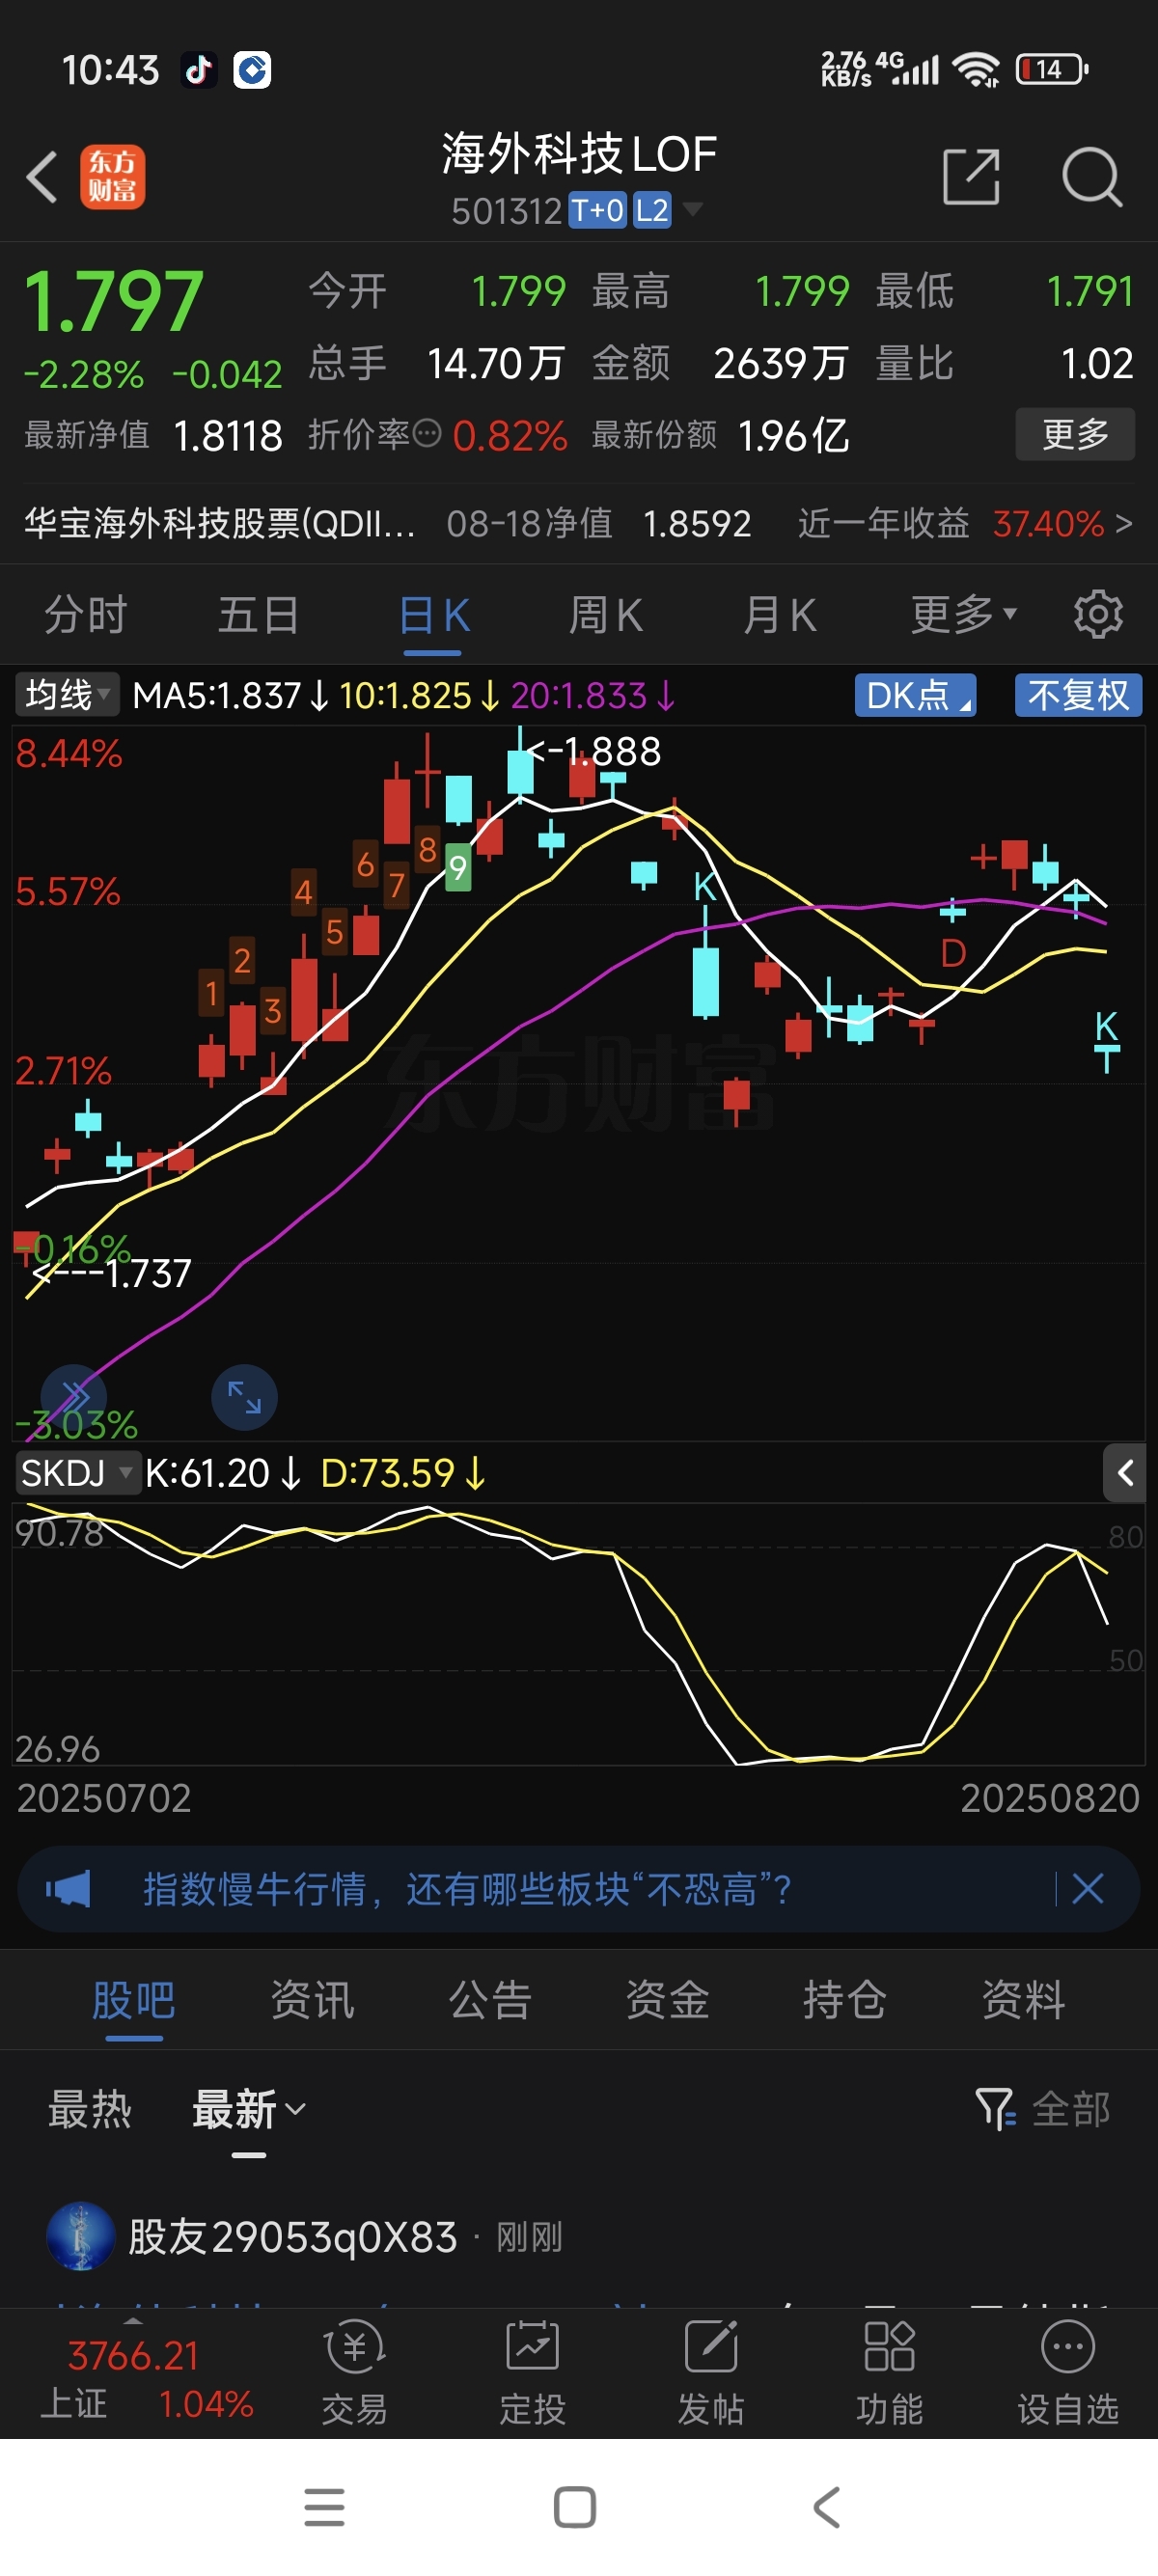
Task: Tap 近一年收益 37.40% link
Action: 965,523
